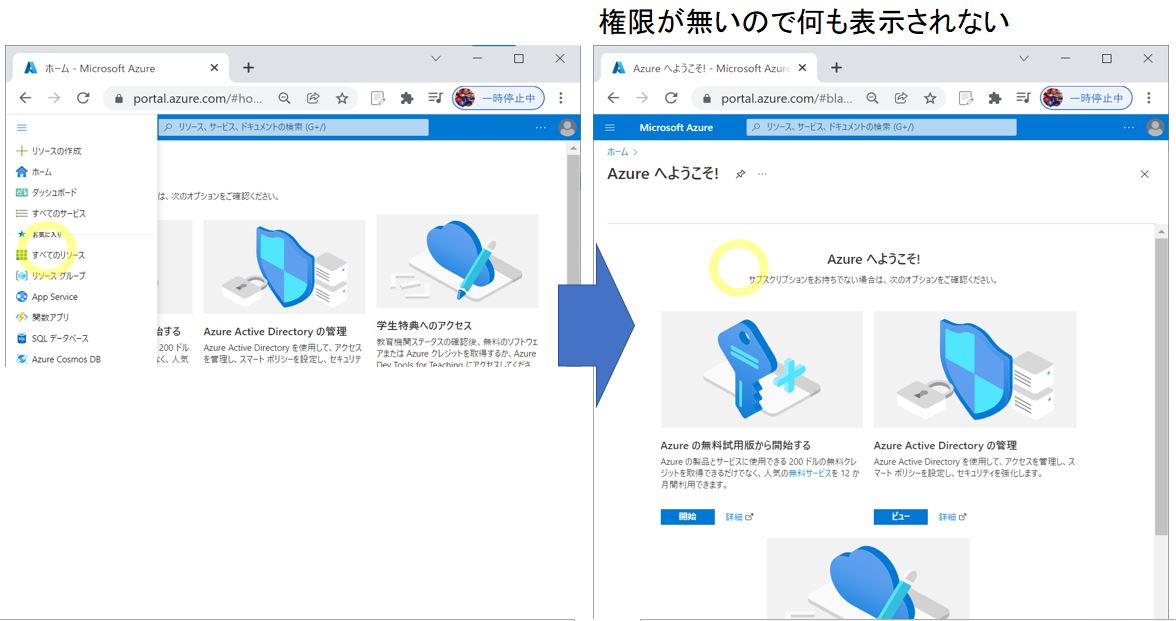The image size is (1176, 621).
Task: Click Azure Active Directory shield image in left window
Action: [x=284, y=266]
